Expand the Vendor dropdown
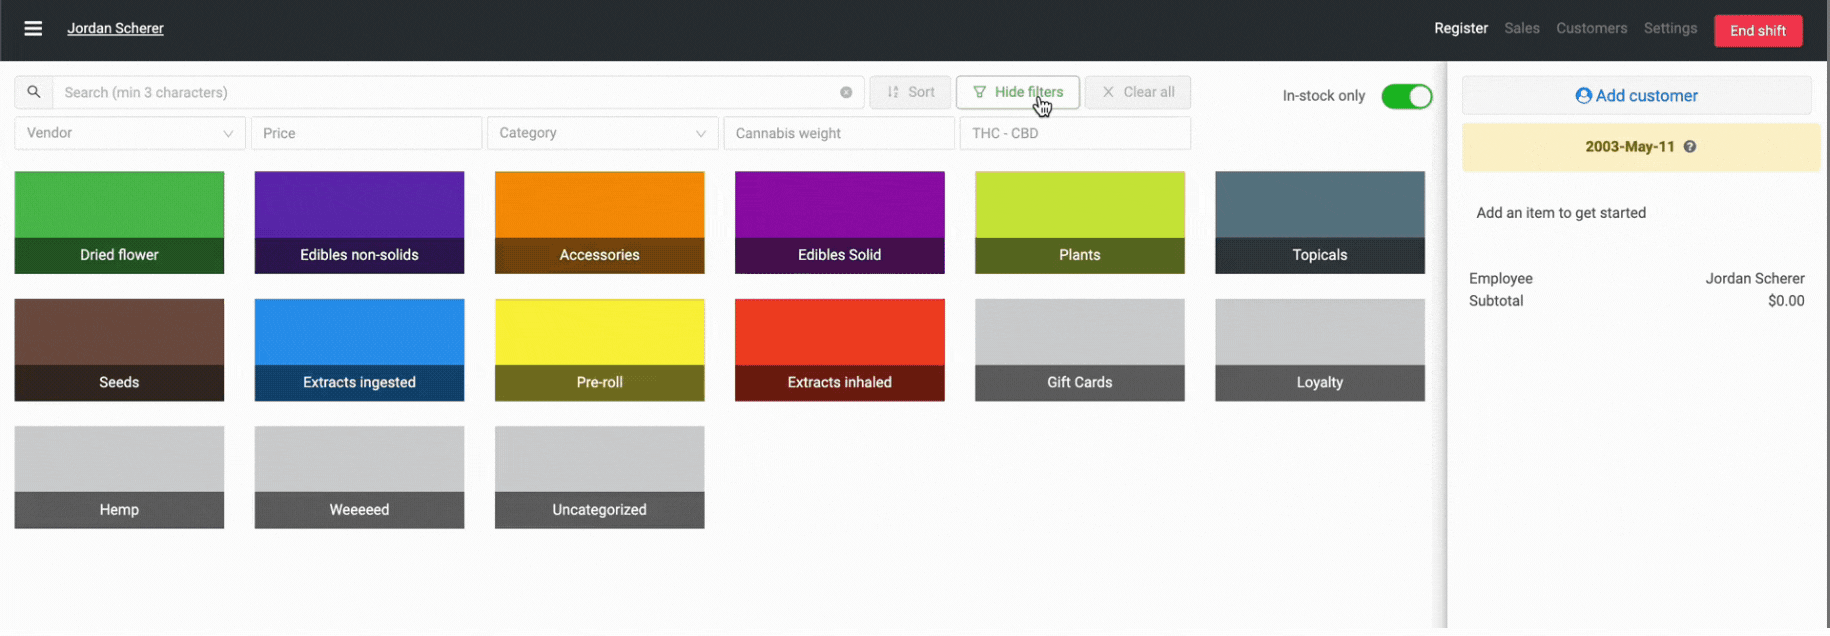Screen dimensions: 1830x636 point(130,133)
